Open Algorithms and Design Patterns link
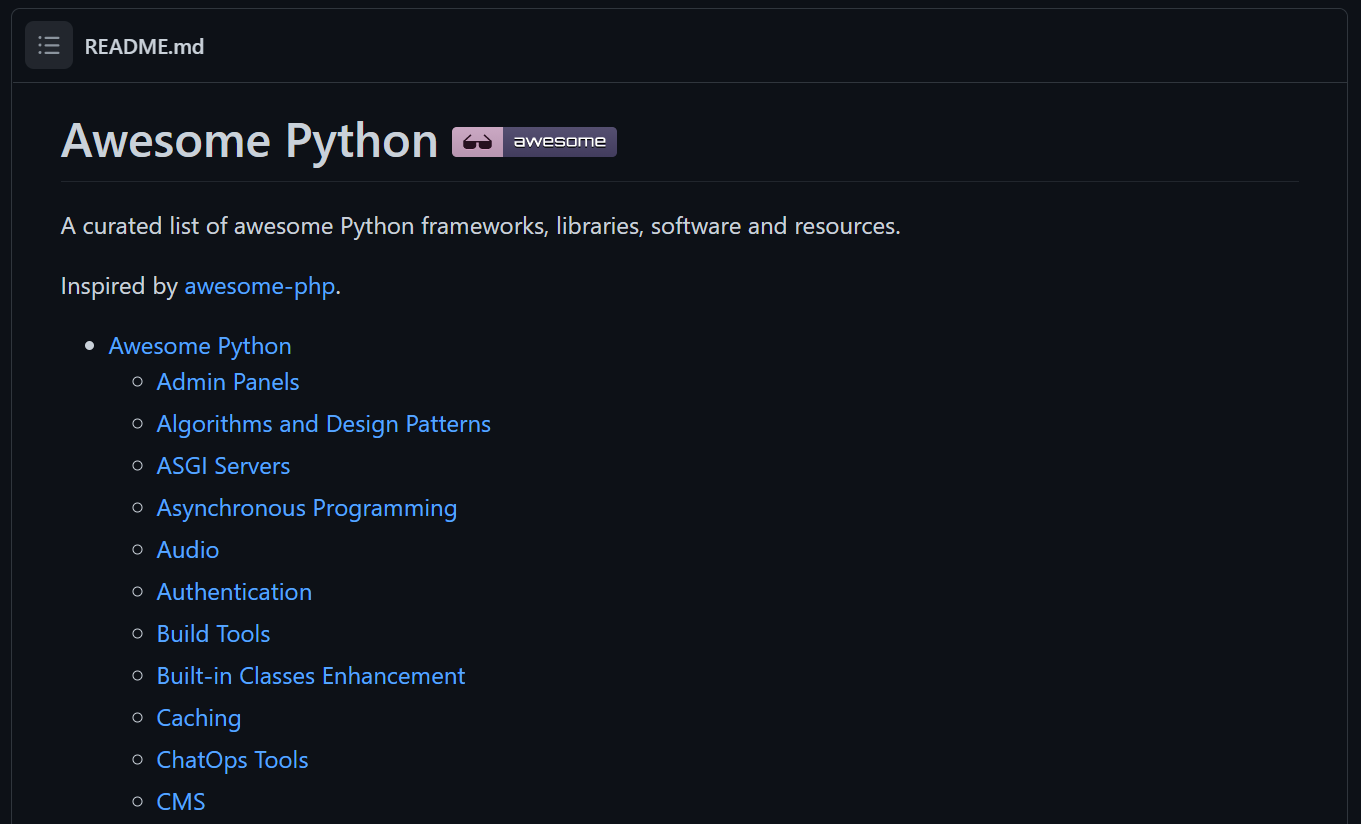Image resolution: width=1361 pixels, height=824 pixels. (x=324, y=424)
